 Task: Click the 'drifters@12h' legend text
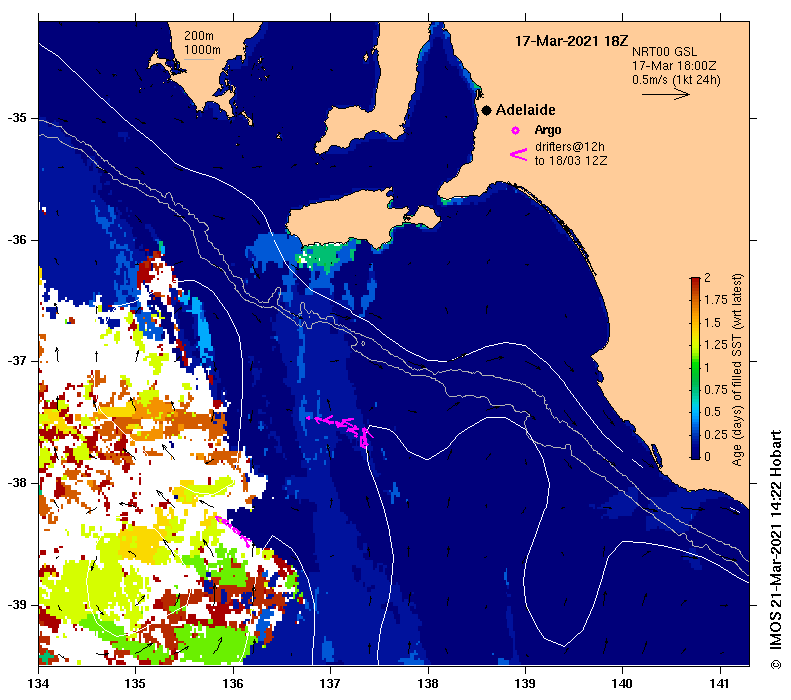(570, 147)
